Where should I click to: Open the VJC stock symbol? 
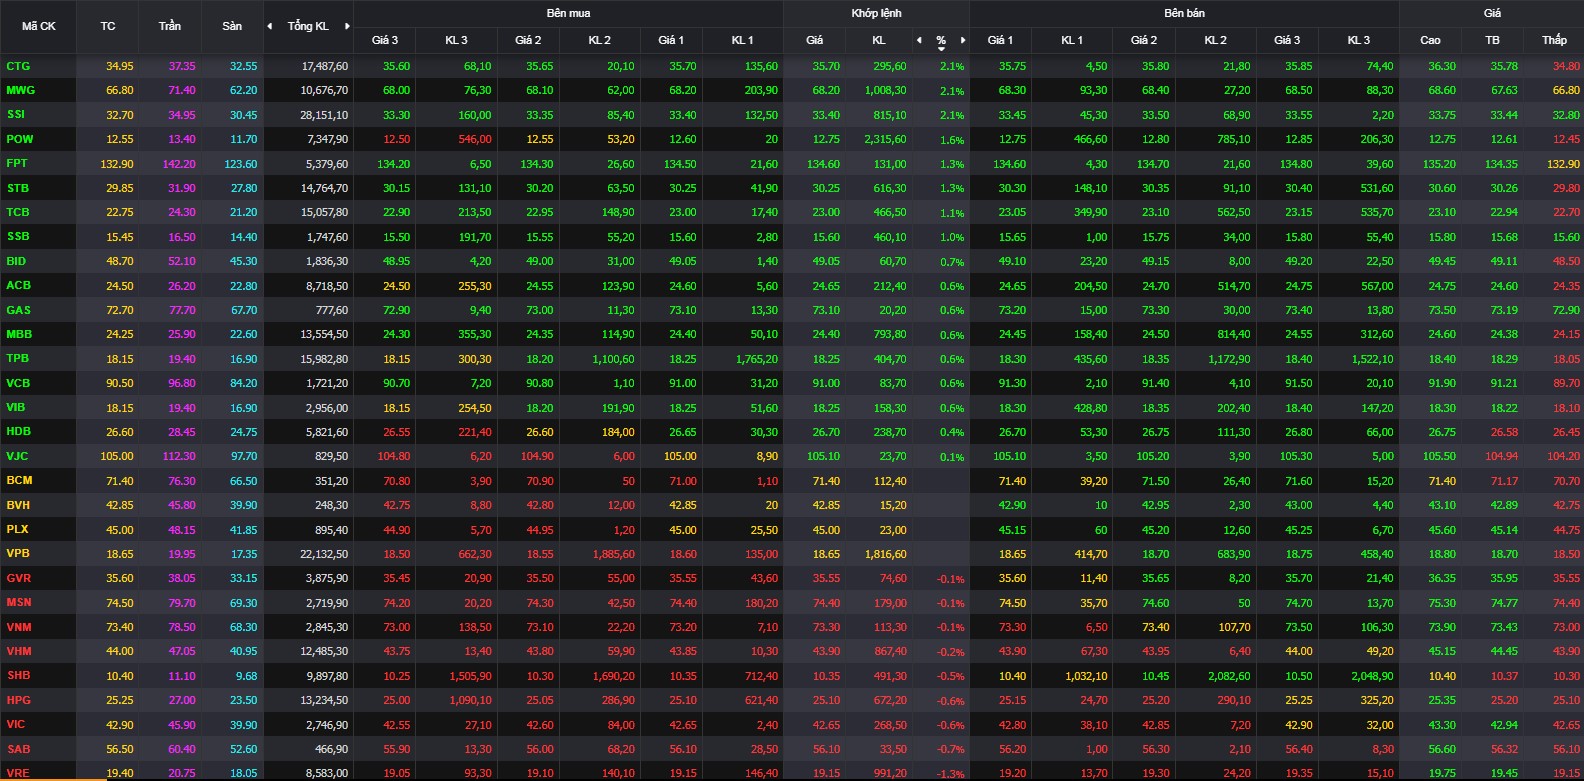click(x=17, y=456)
